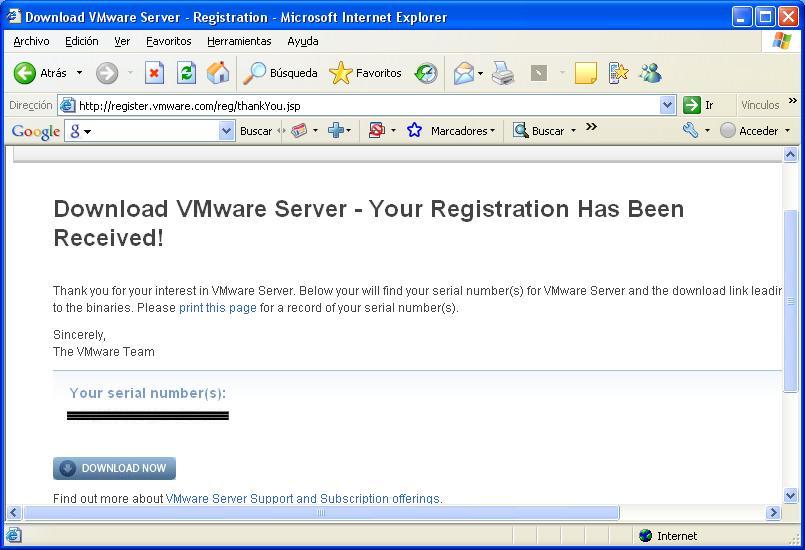Expand the address bar dropdown arrow
The height and width of the screenshot is (550, 805).
coord(668,105)
